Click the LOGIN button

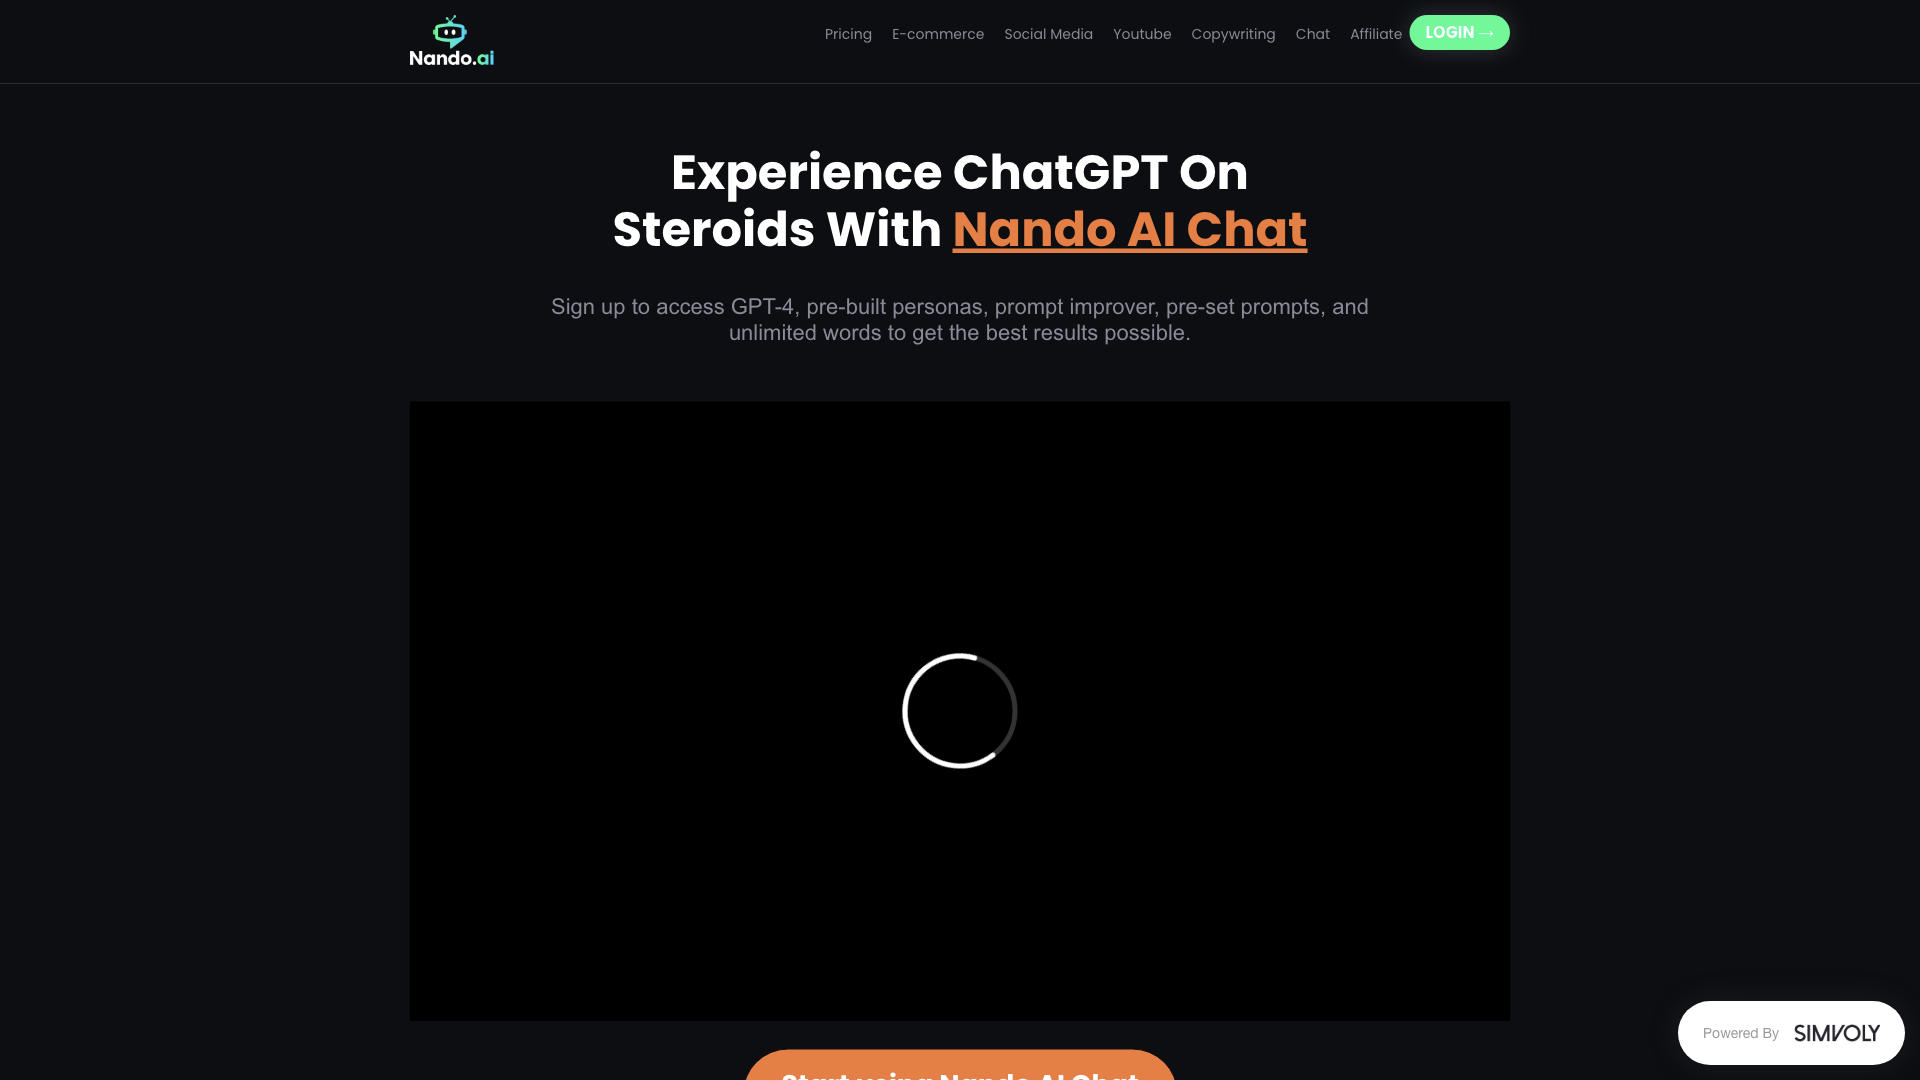coord(1460,33)
